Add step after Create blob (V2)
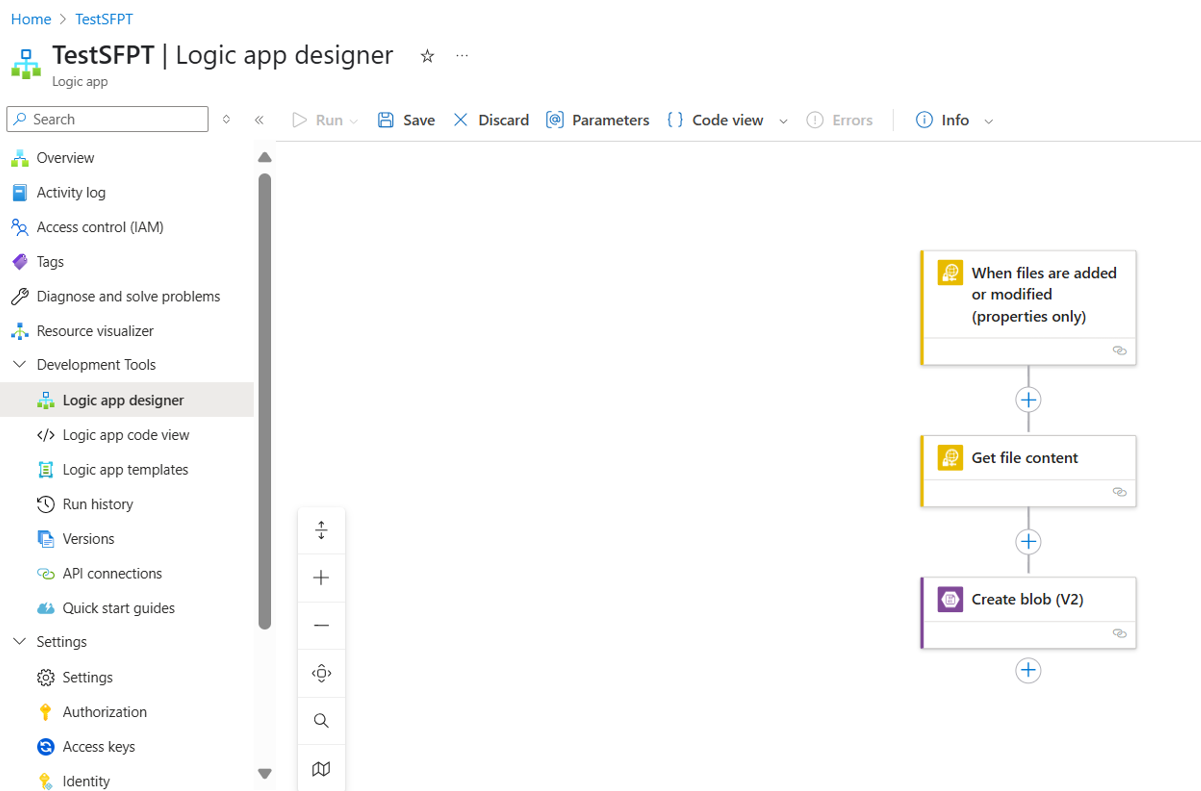The image size is (1201, 791). (1028, 671)
